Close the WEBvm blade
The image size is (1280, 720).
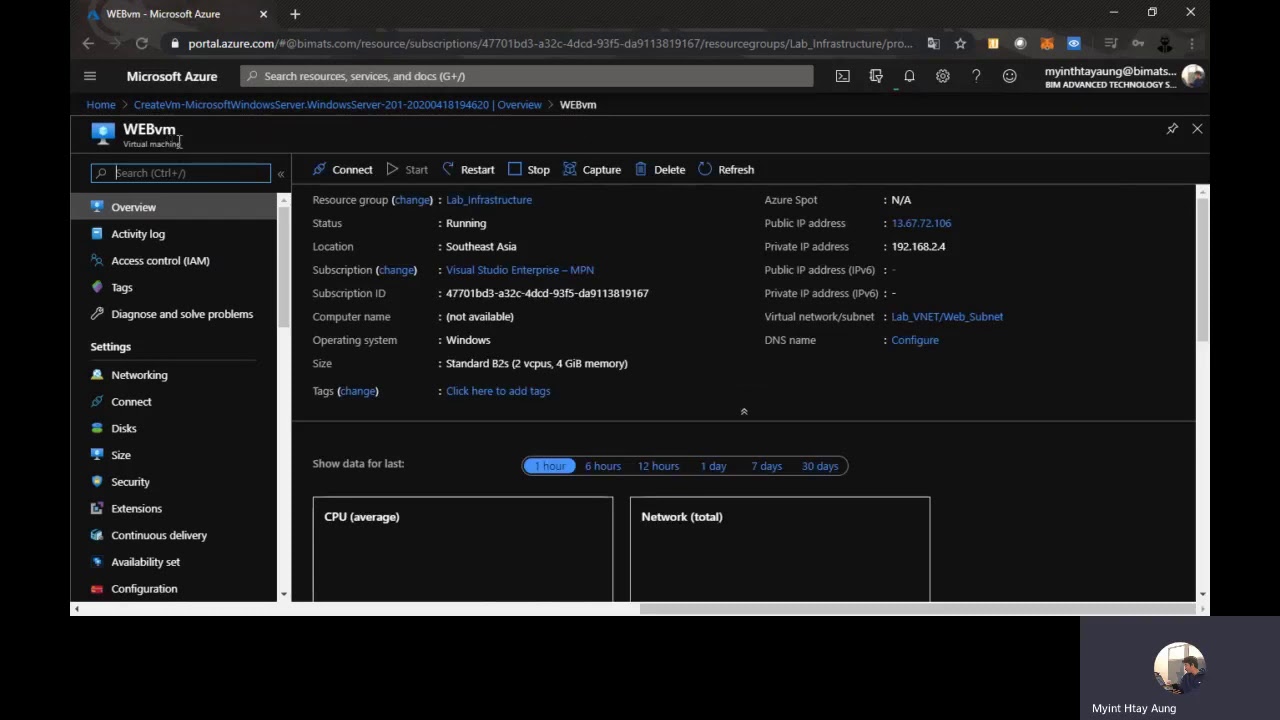pos(1197,129)
